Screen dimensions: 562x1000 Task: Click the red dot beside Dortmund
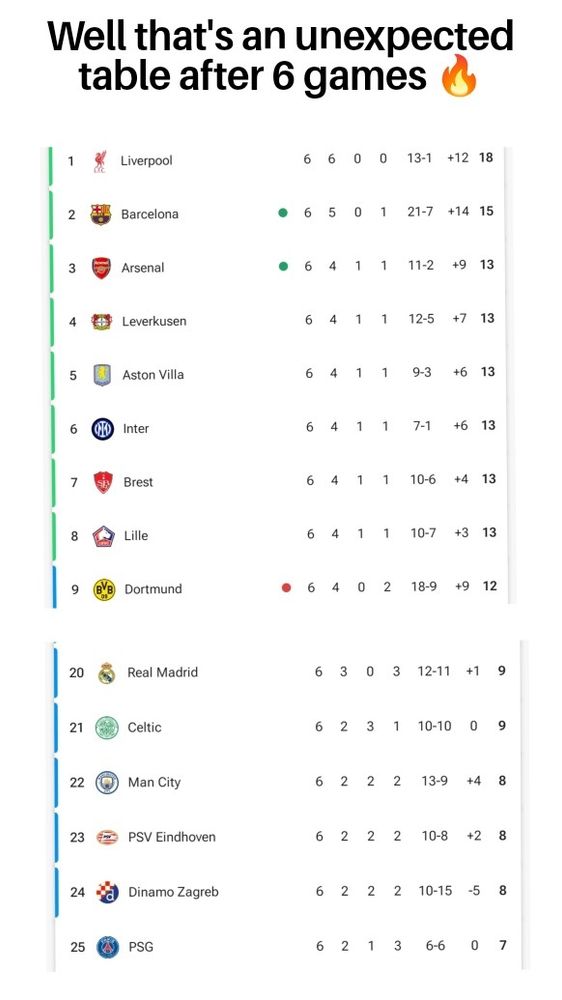286,588
